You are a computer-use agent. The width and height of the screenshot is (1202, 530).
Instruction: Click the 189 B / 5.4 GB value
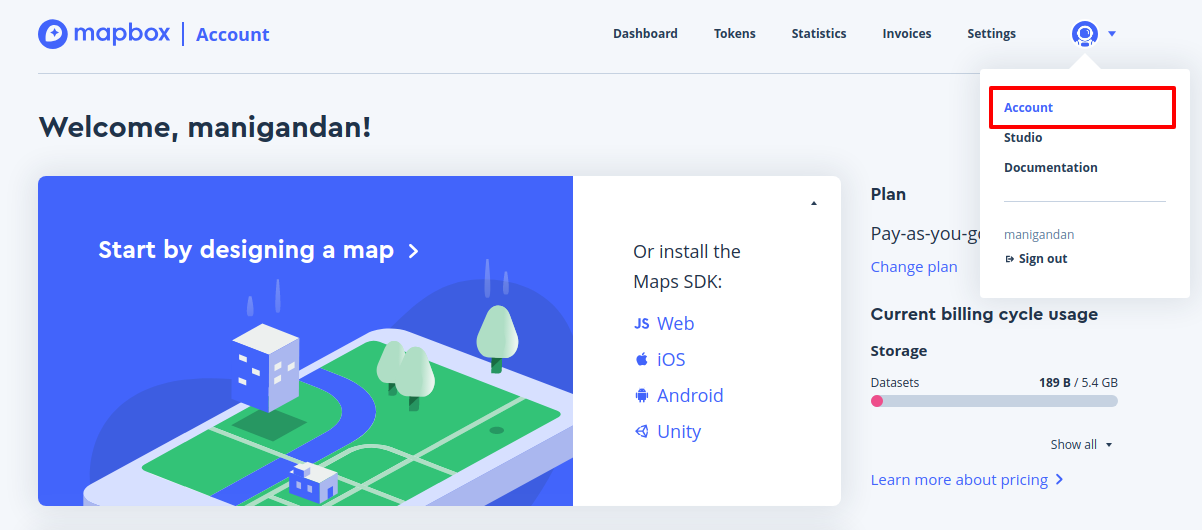tap(1078, 383)
